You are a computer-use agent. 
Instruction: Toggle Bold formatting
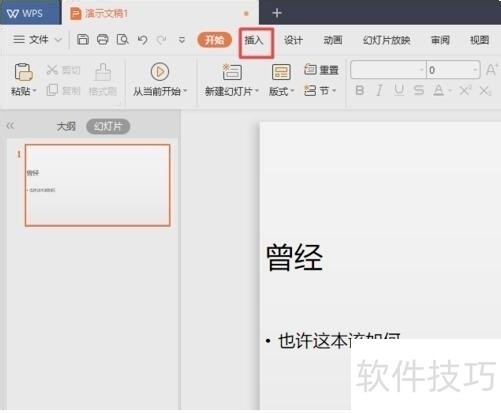[359, 90]
